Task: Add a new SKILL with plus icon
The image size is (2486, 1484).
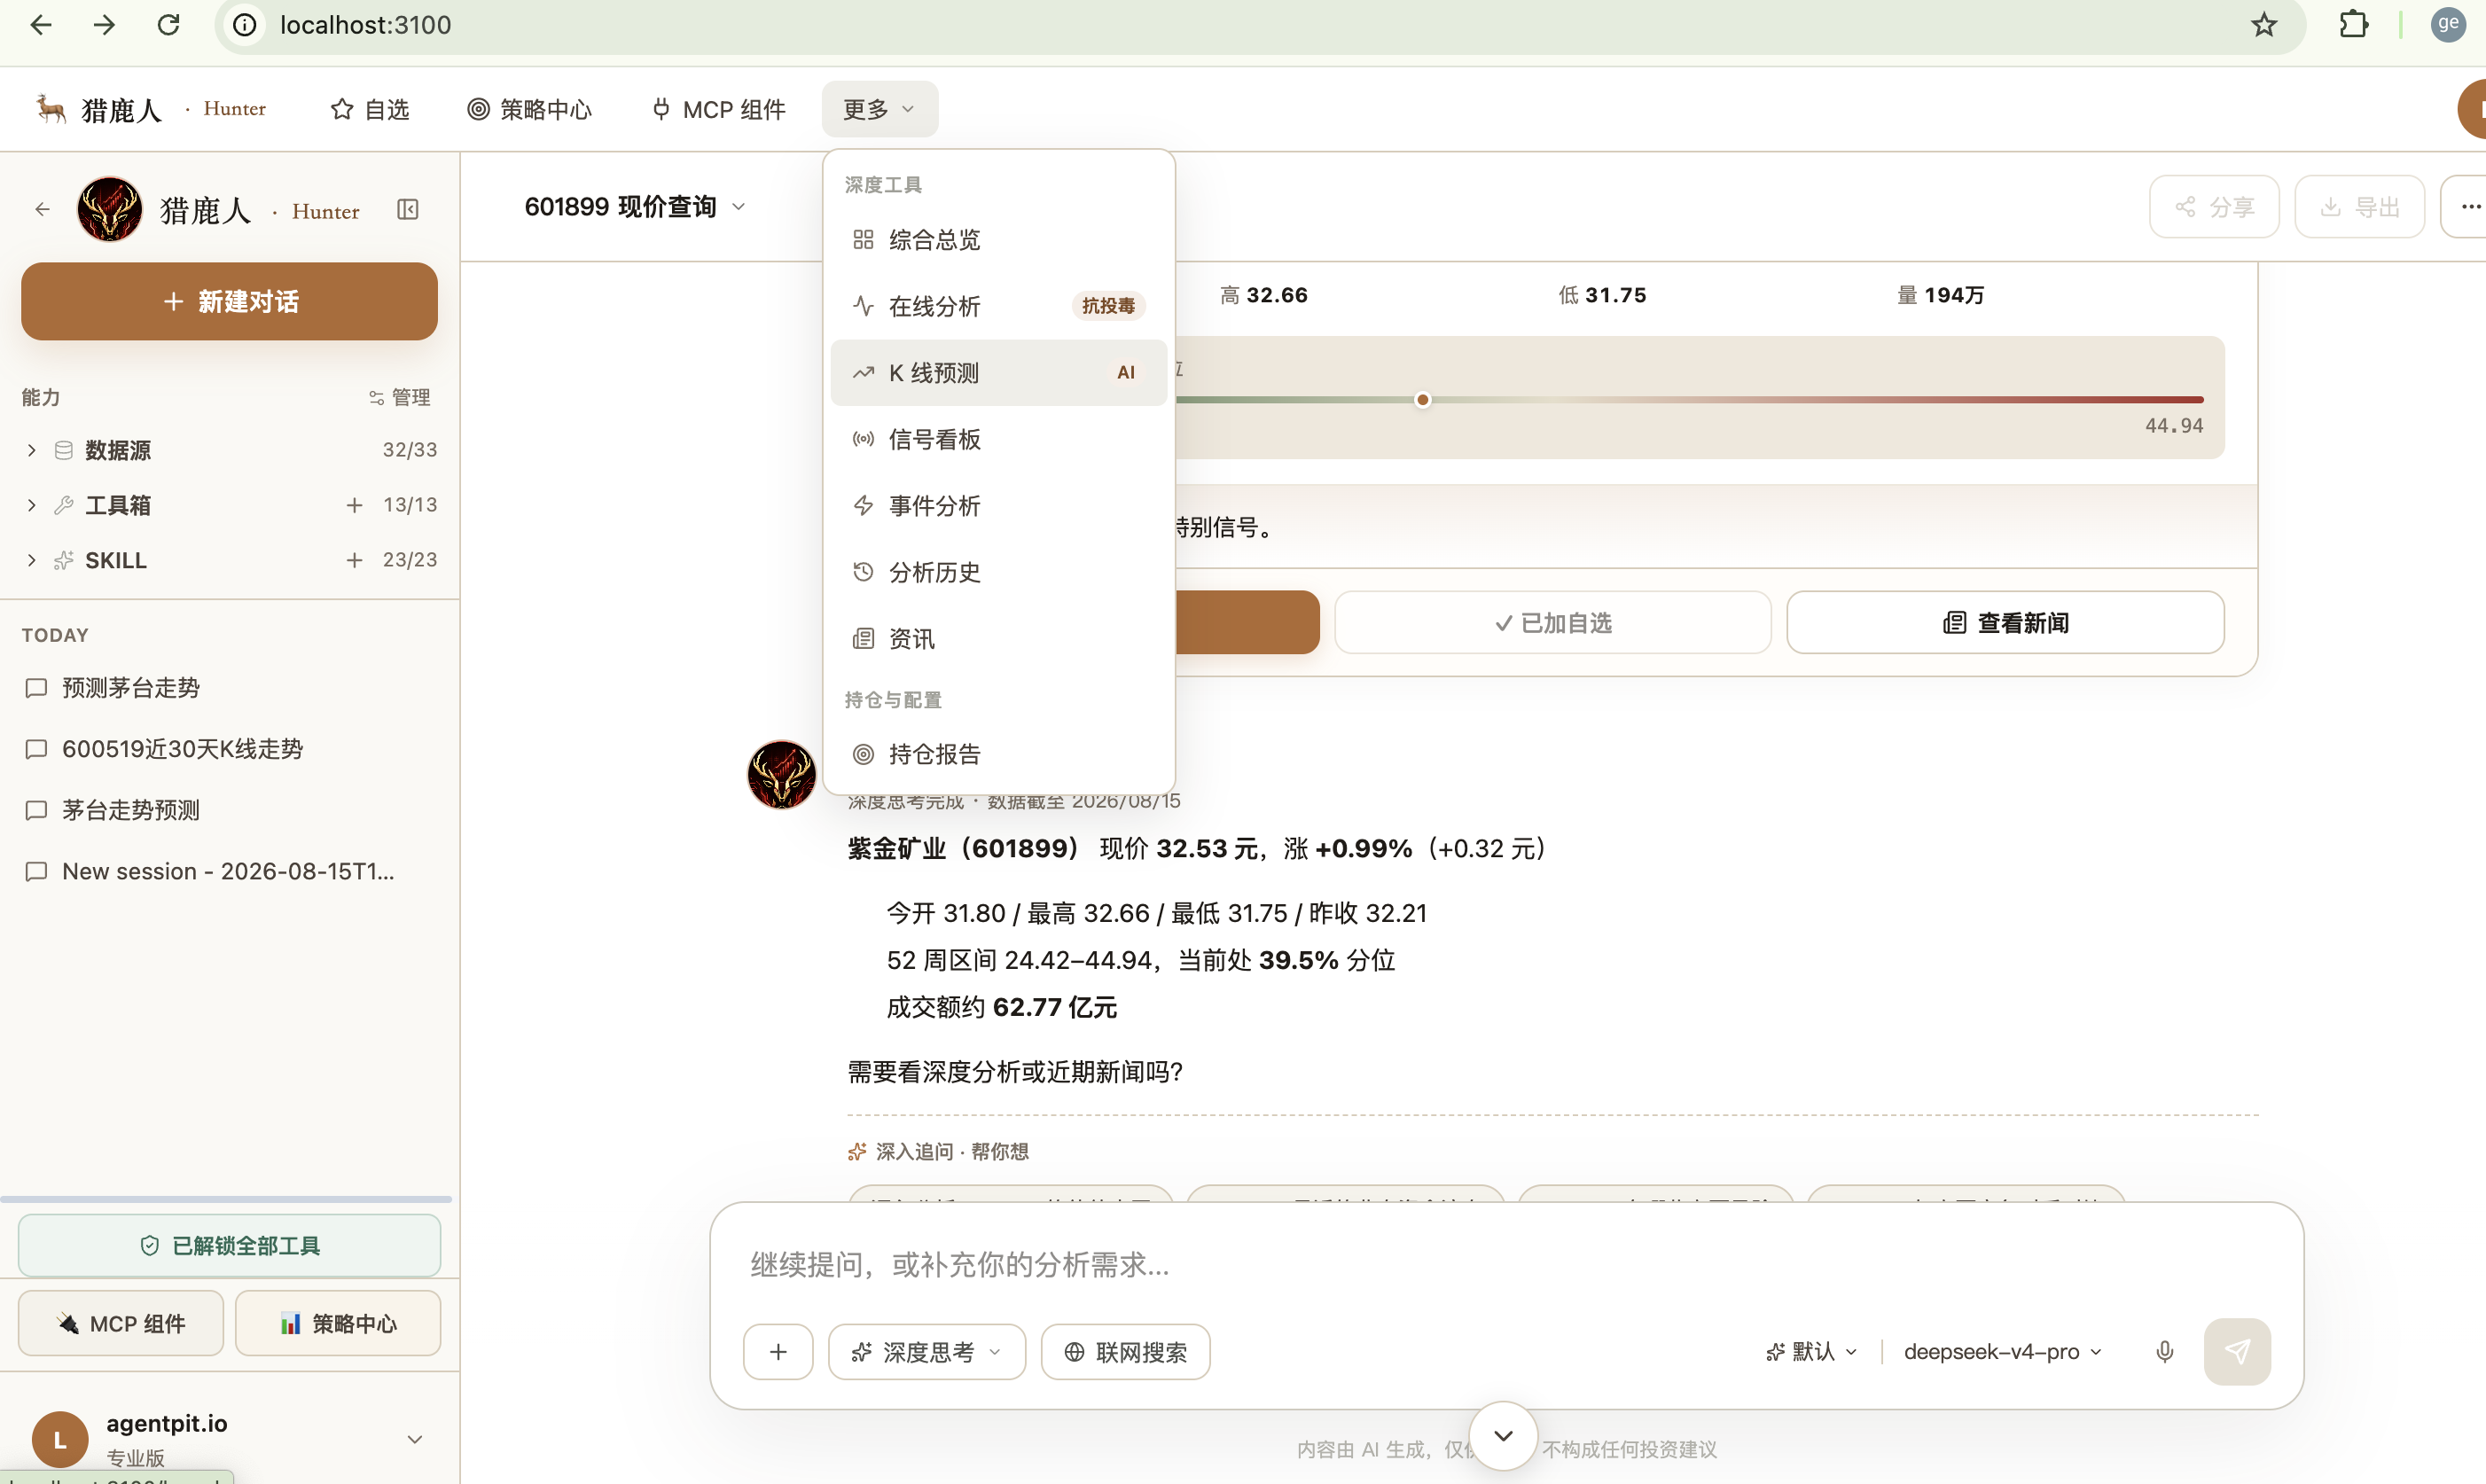Action: click(354, 560)
